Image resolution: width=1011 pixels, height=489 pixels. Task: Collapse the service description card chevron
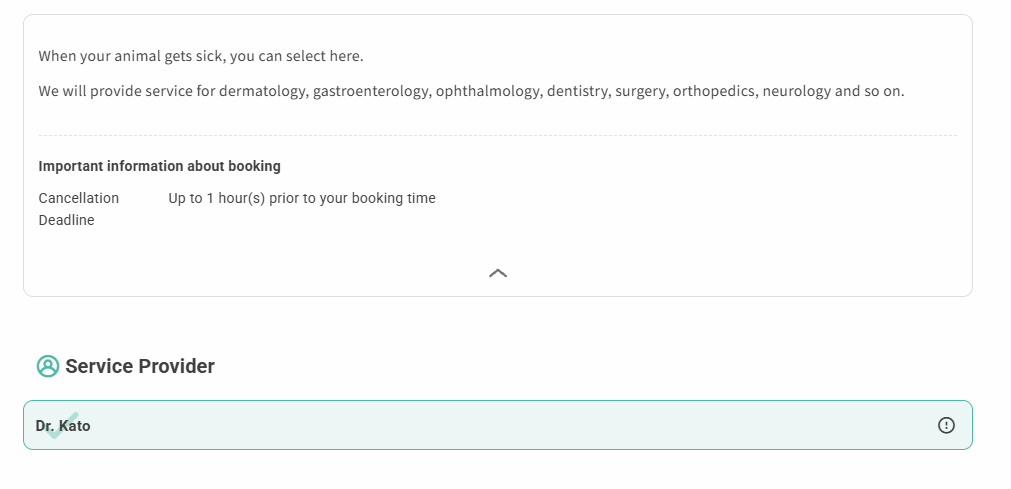pos(498,274)
